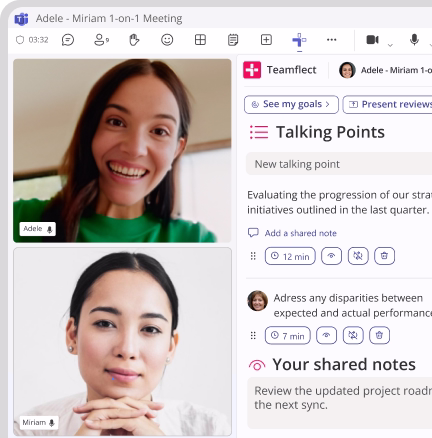Click the crossed icon next to 12 min

click(x=358, y=256)
